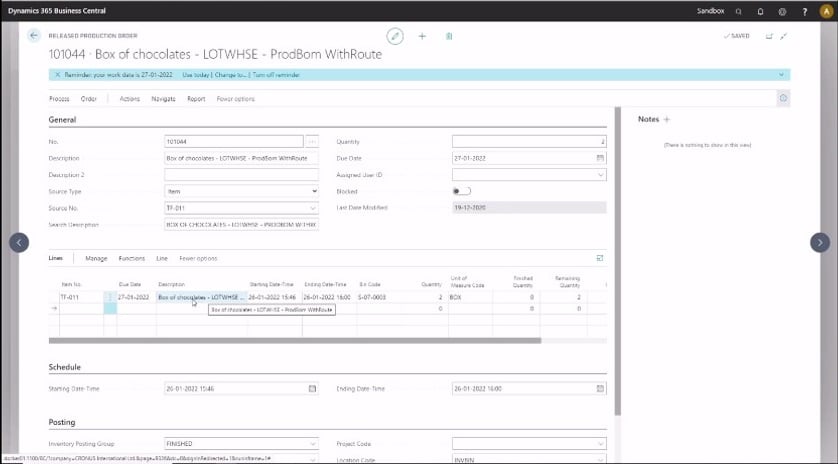Open user account avatar
The image size is (838, 464).
(x=826, y=11)
